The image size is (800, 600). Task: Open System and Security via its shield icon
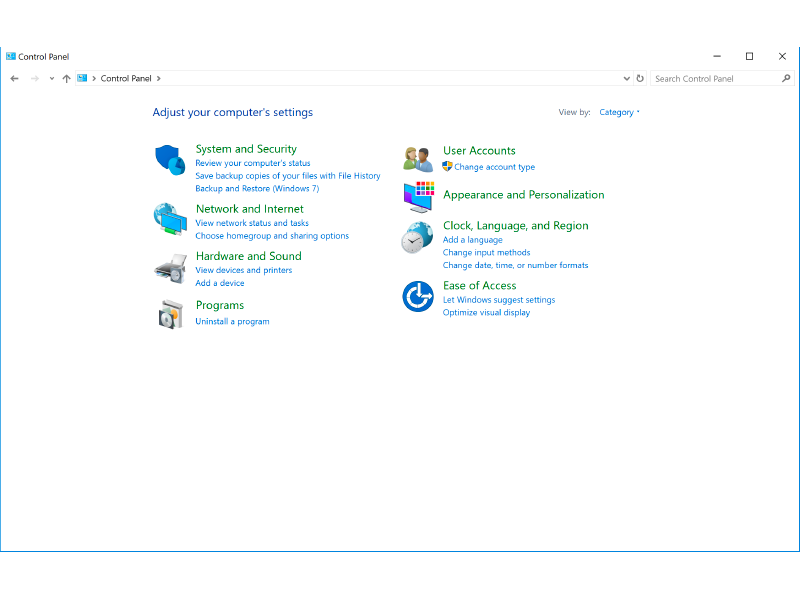(170, 160)
